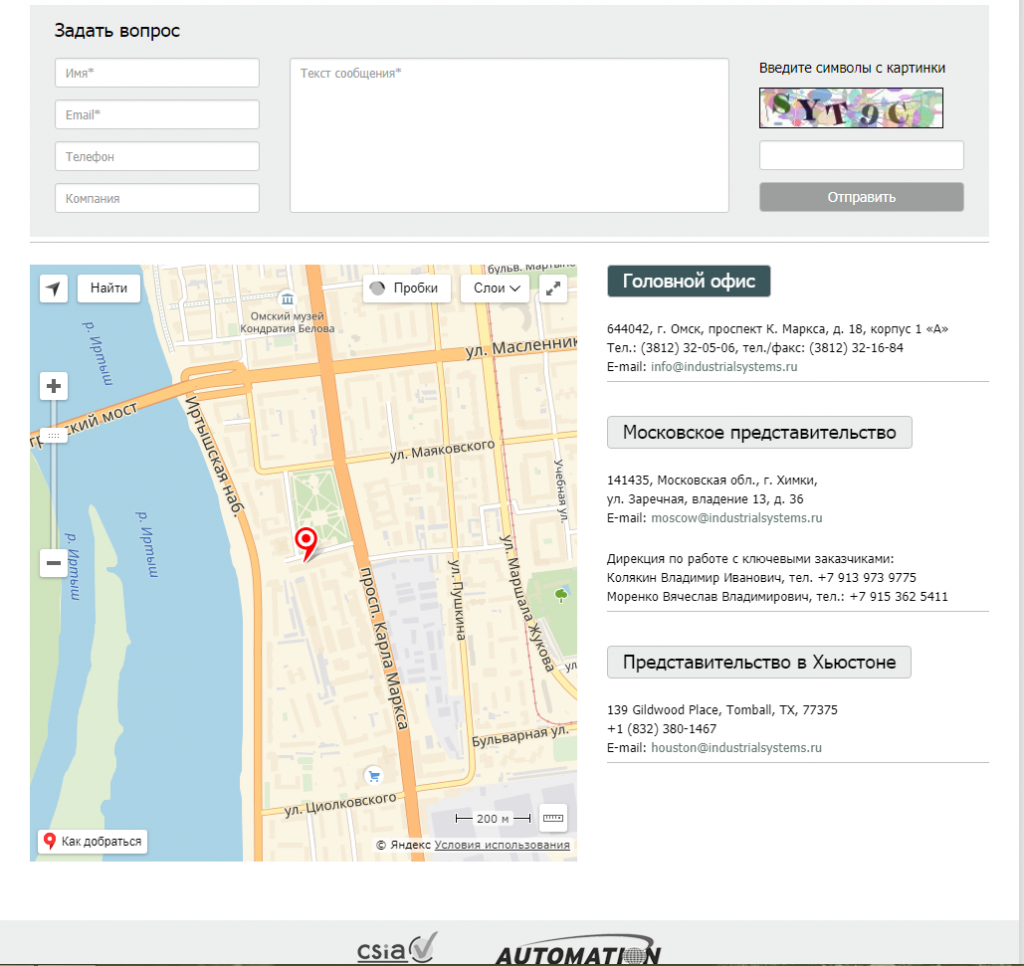Select the Головной офис tab

point(689,282)
